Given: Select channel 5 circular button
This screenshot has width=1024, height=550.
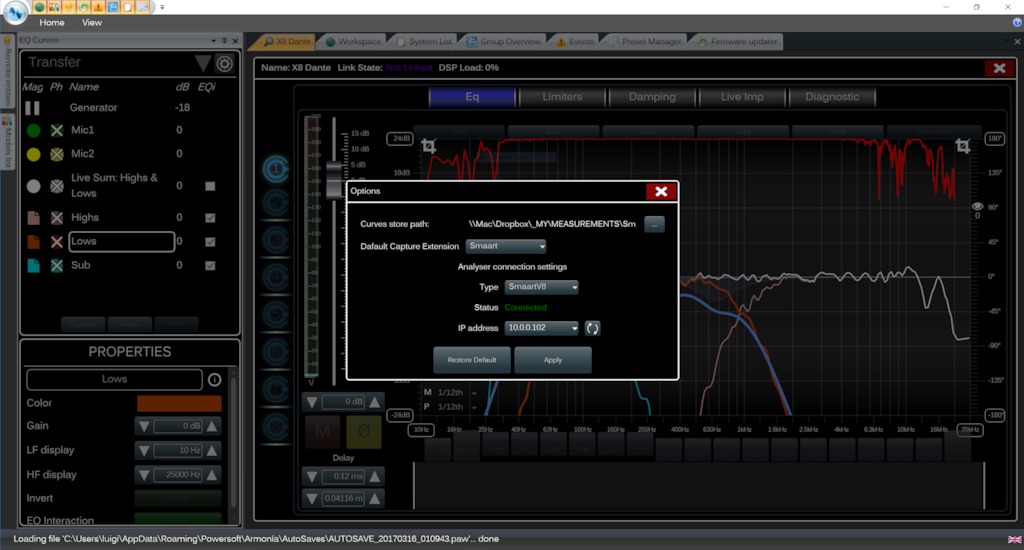Looking at the screenshot, I should click(x=276, y=315).
